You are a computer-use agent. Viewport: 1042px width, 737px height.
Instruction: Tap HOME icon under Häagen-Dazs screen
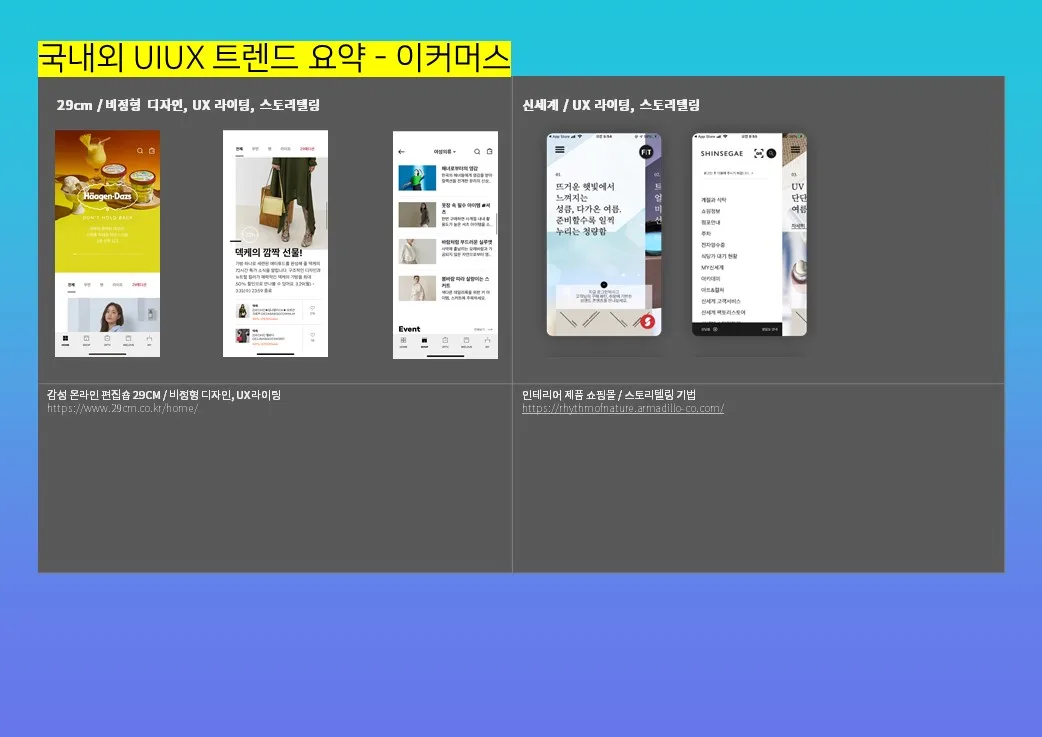pyautogui.click(x=65, y=340)
